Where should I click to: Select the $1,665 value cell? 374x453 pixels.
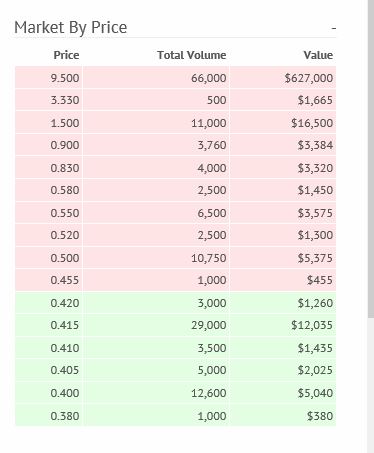point(283,100)
